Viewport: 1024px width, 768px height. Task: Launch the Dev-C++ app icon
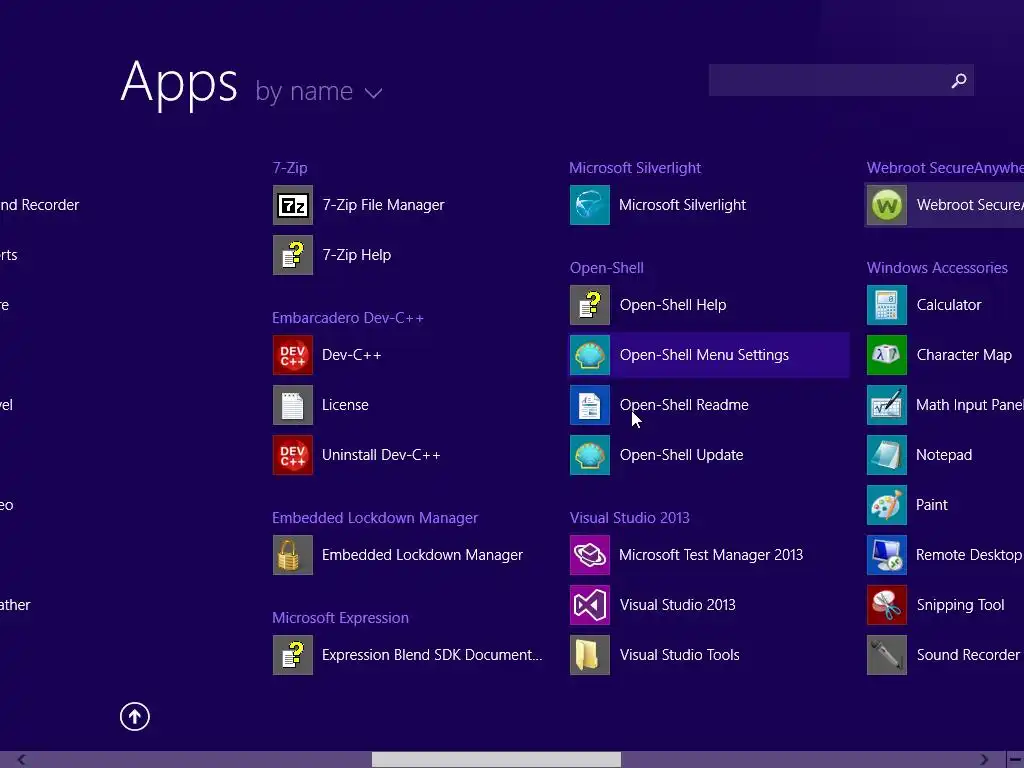pyautogui.click(x=293, y=355)
